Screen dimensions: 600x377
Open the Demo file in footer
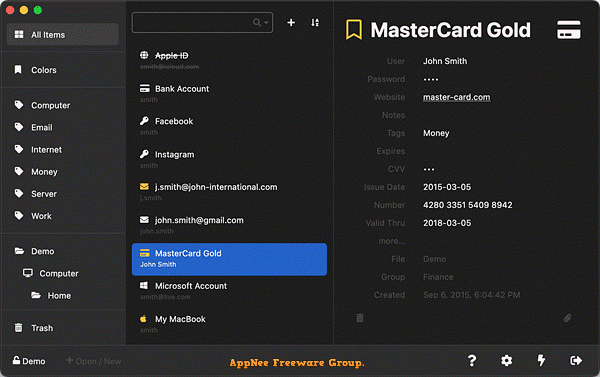point(29,361)
